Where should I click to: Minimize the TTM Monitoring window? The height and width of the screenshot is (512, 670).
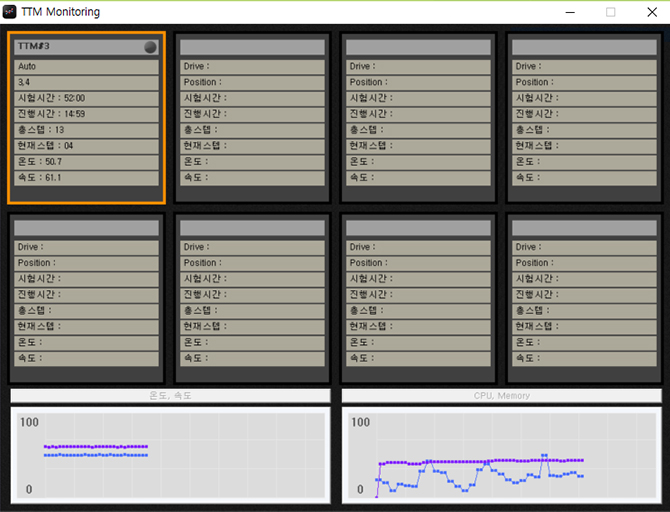point(570,12)
